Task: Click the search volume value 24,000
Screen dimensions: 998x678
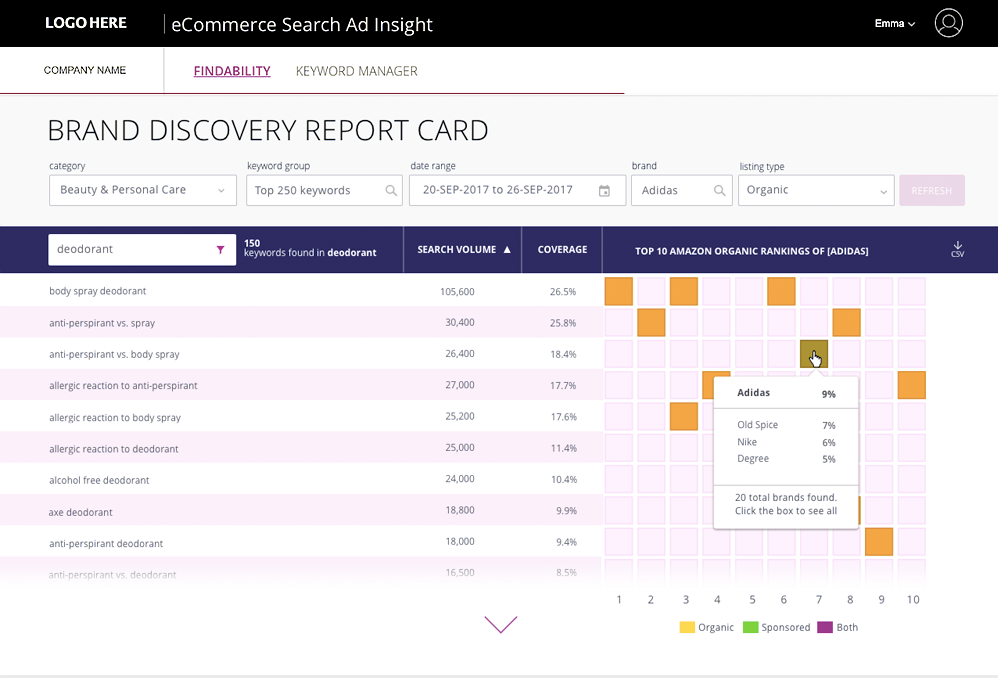Action: [460, 479]
